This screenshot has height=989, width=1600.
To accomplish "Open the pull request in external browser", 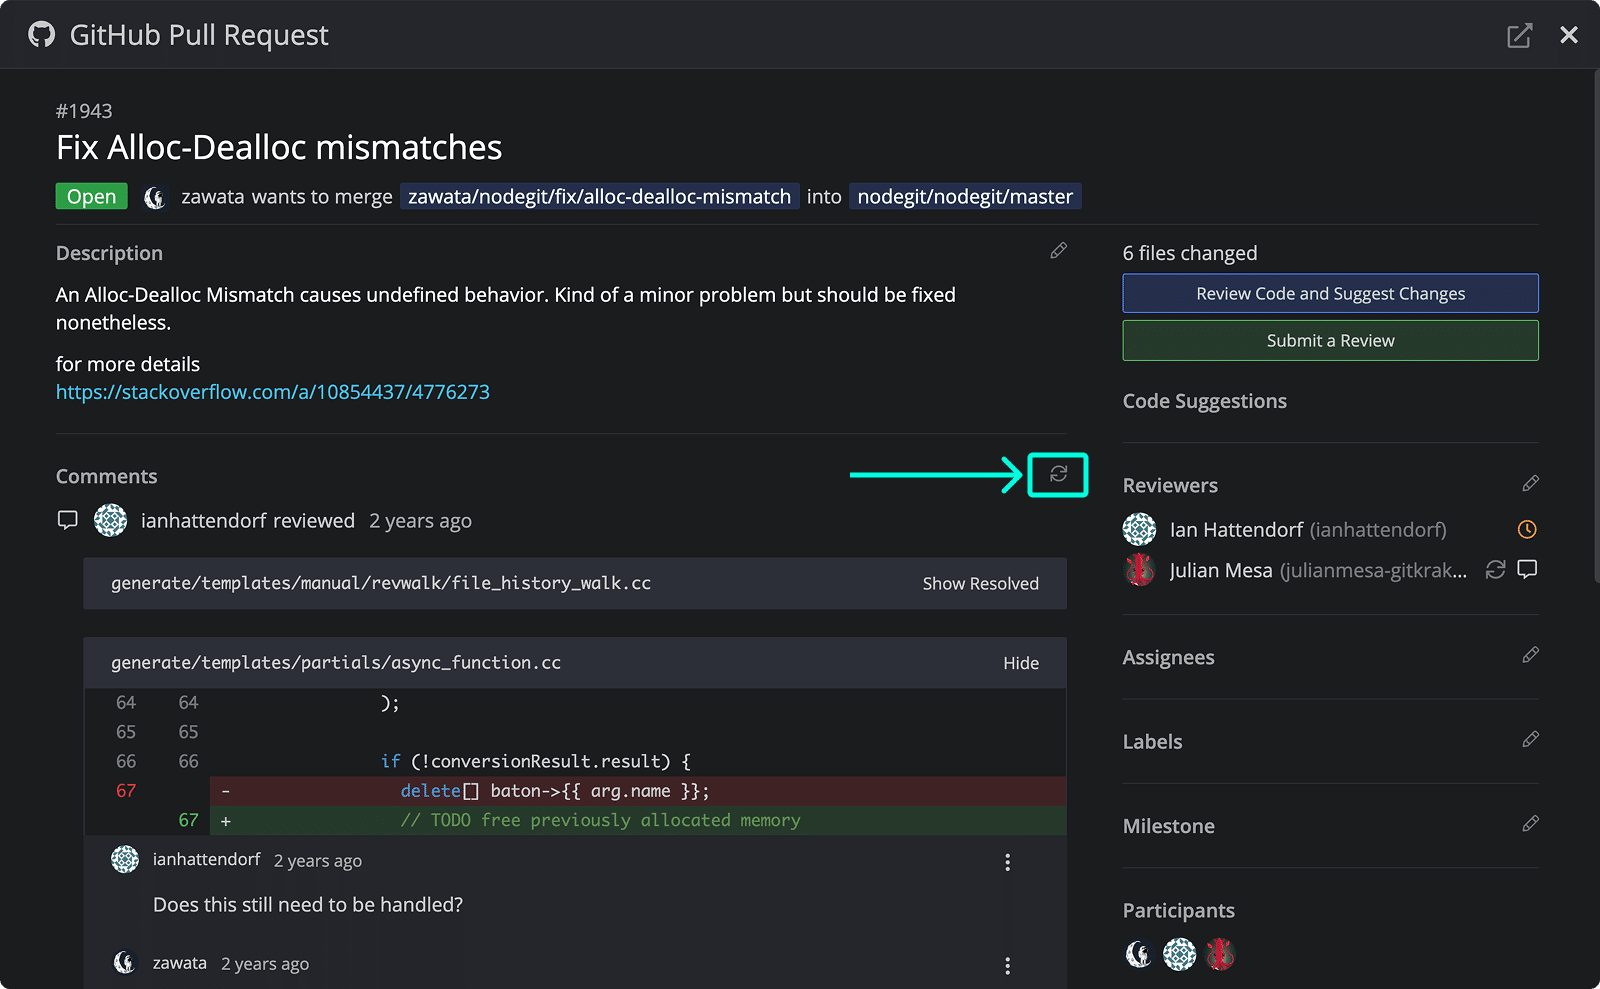I will point(1520,34).
